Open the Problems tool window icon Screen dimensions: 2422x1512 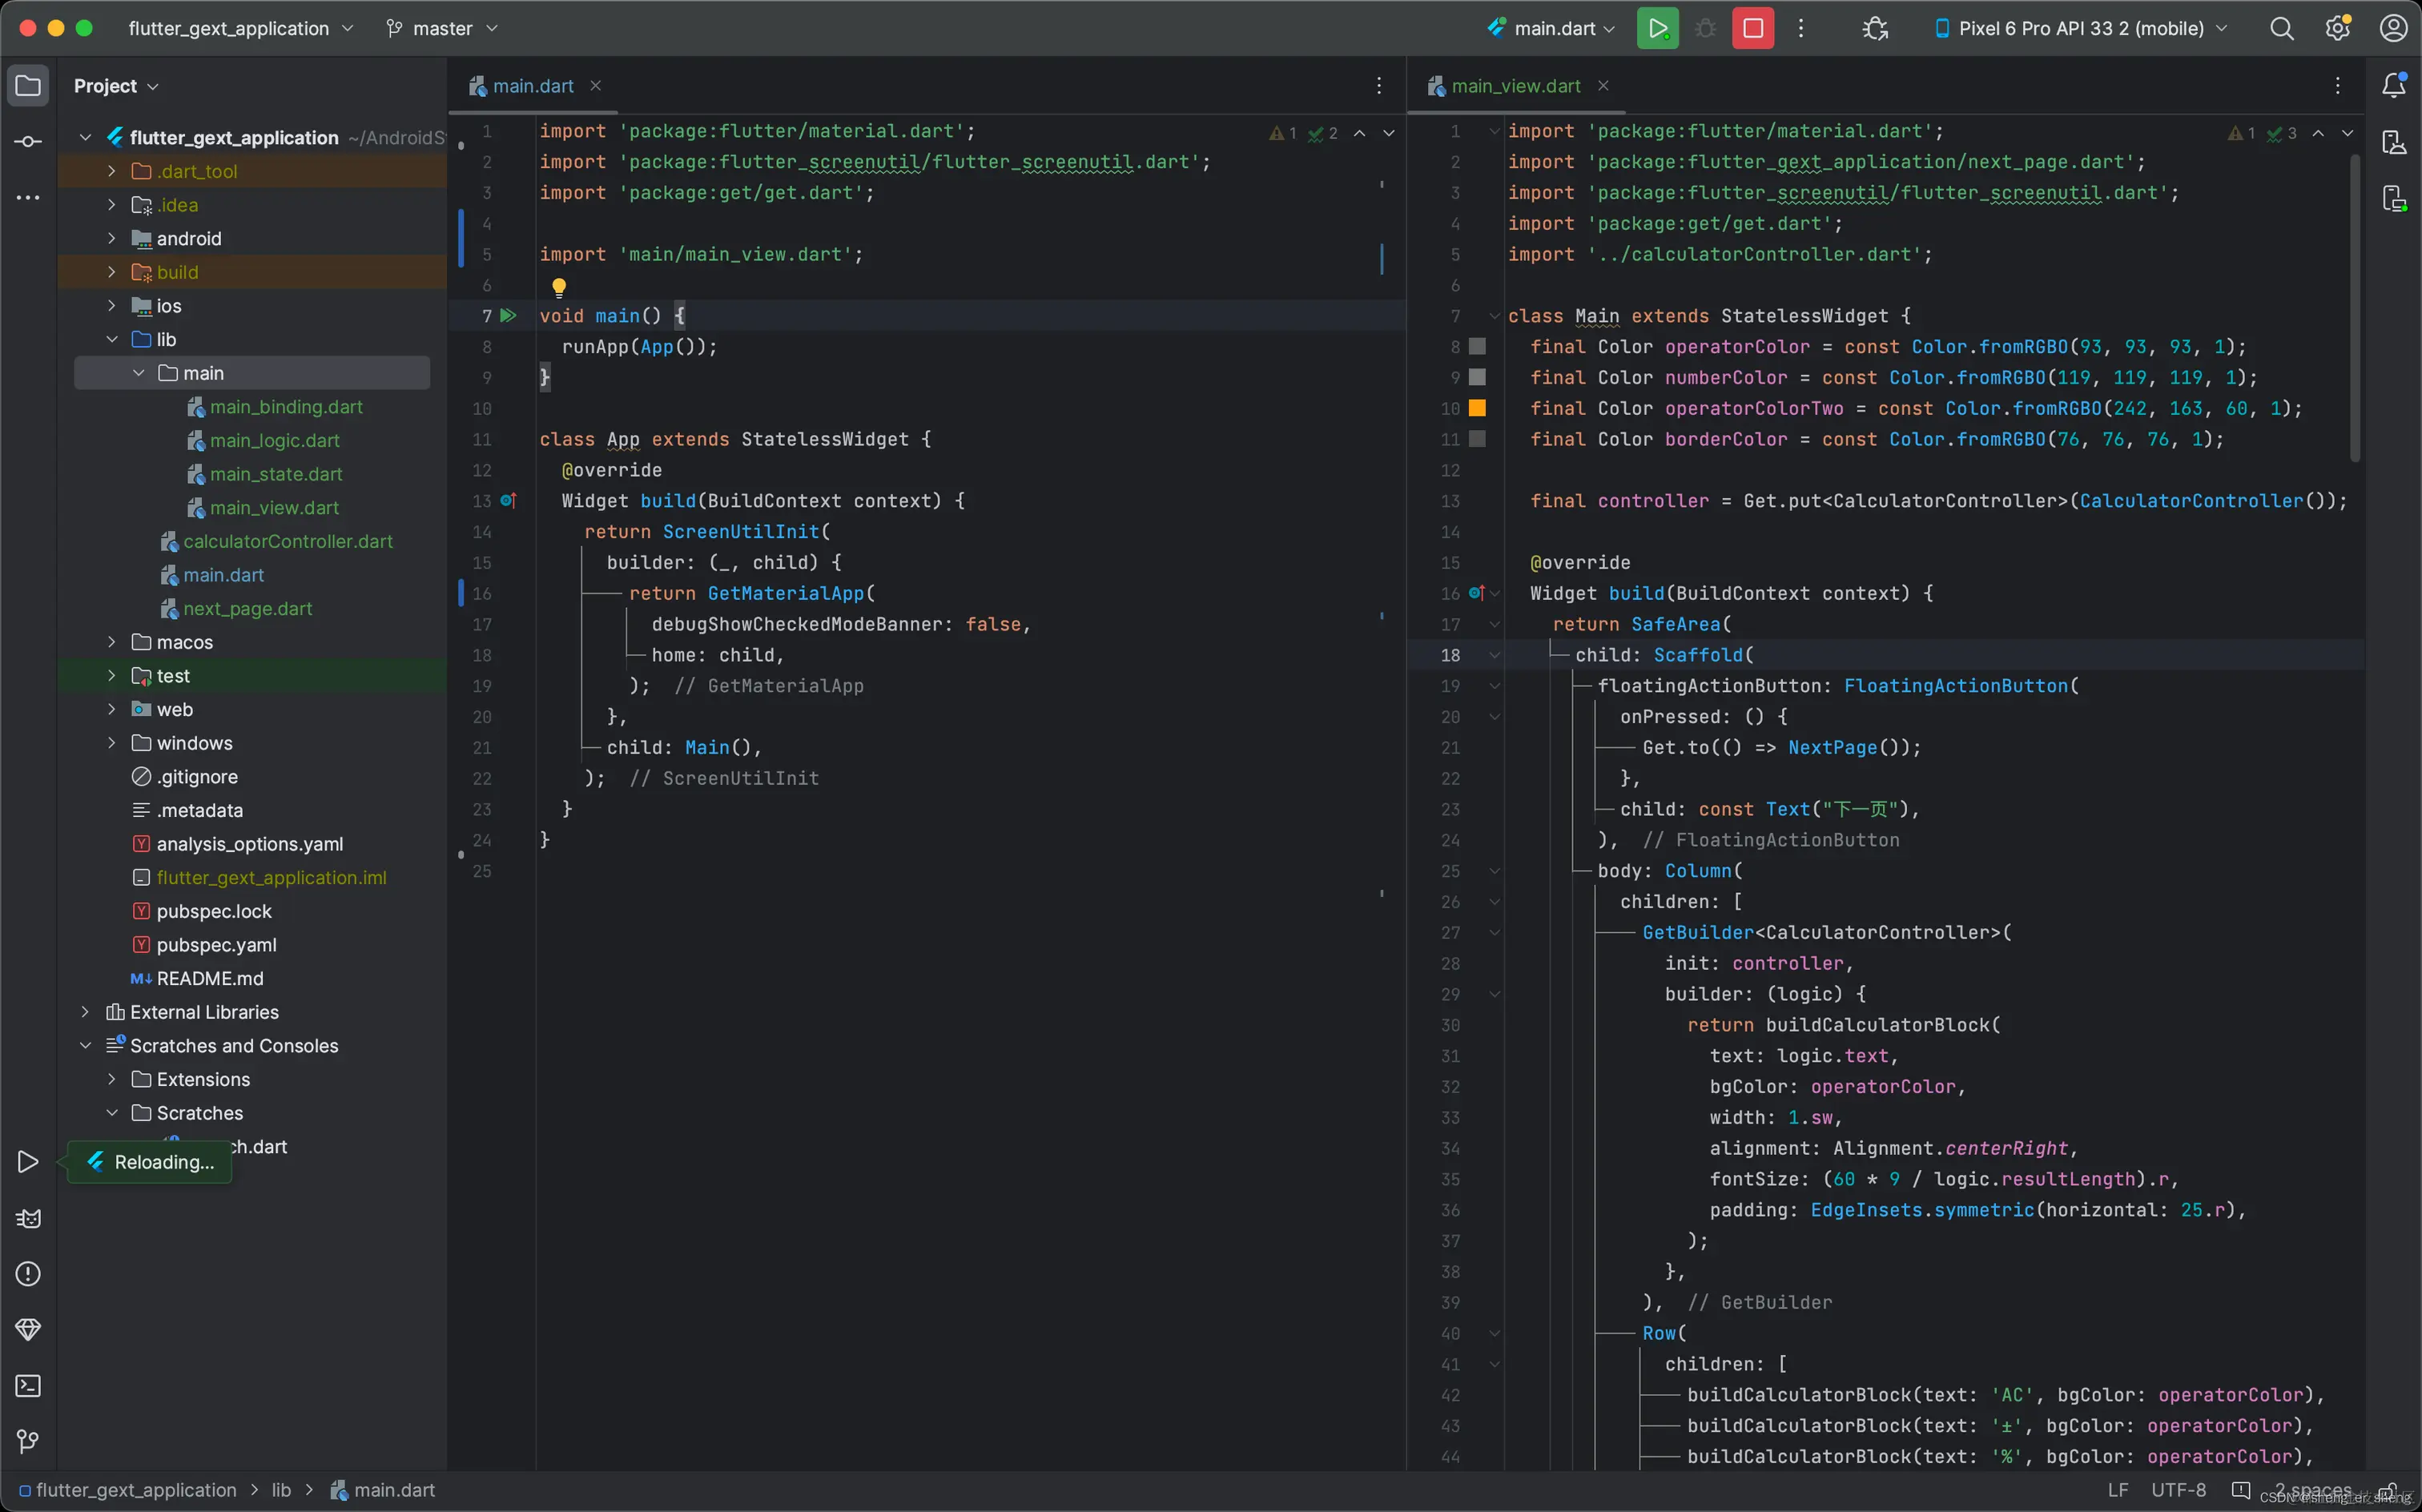click(x=28, y=1273)
